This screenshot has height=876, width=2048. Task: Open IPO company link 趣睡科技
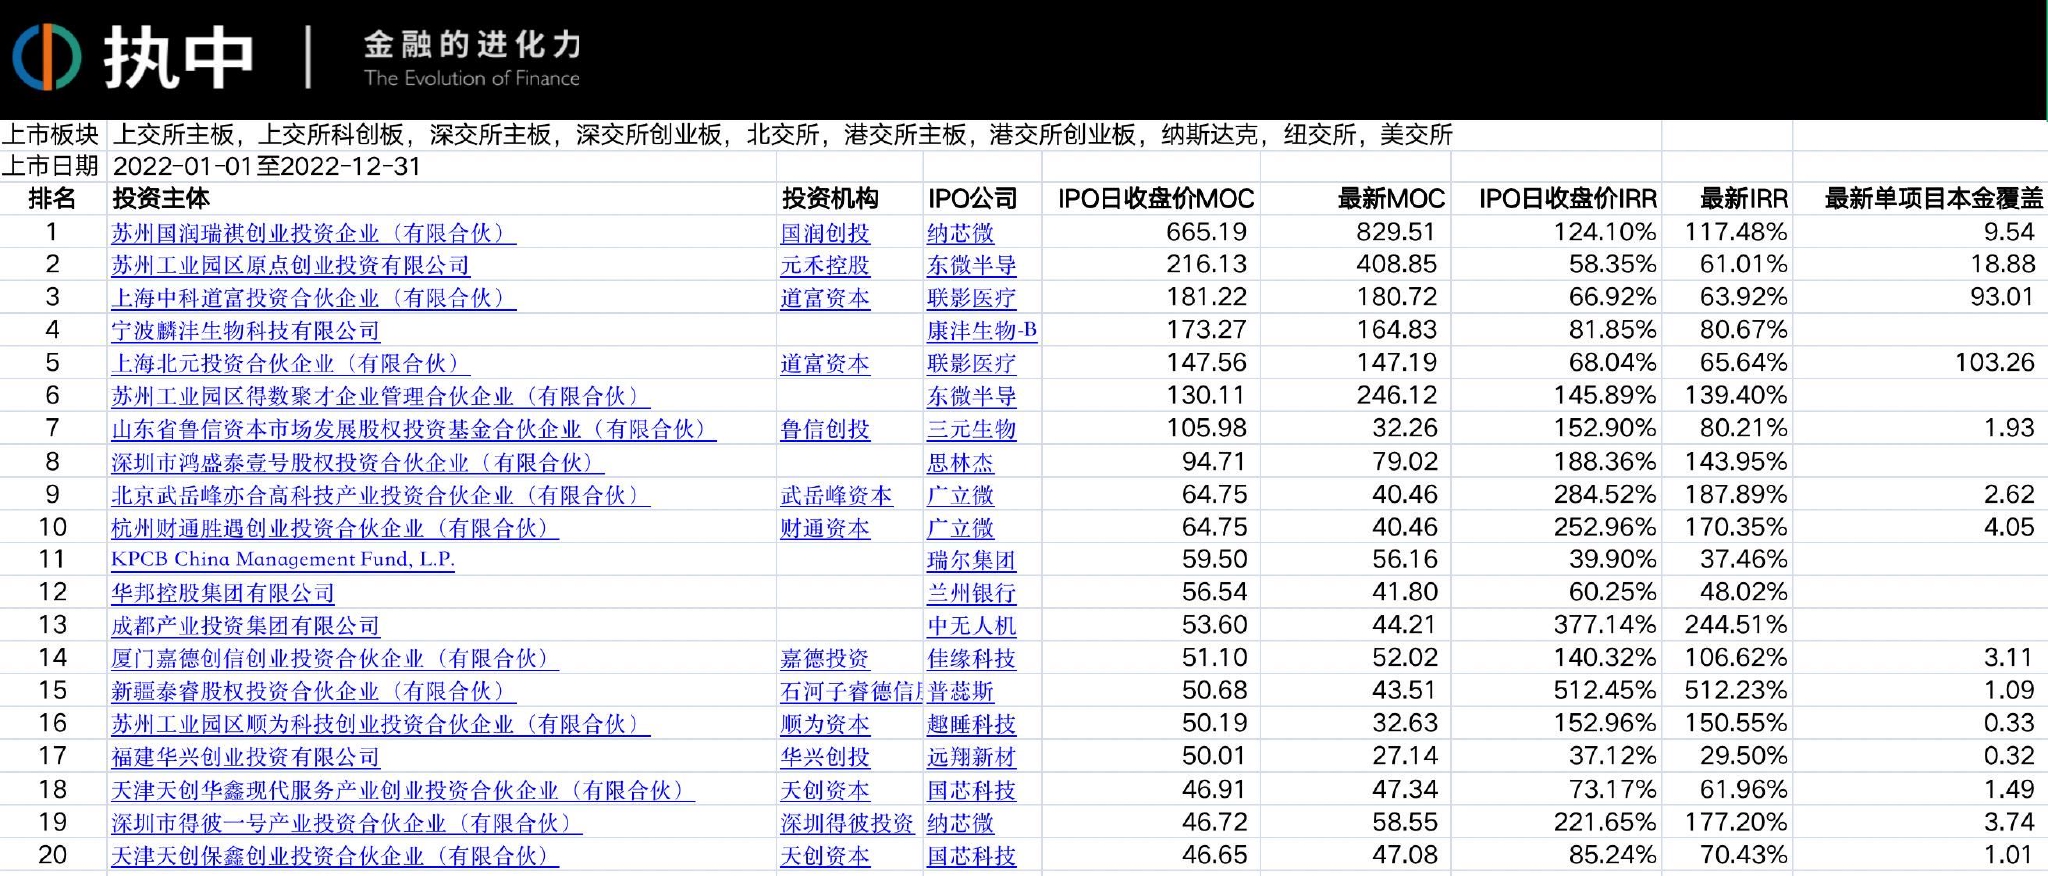click(971, 725)
